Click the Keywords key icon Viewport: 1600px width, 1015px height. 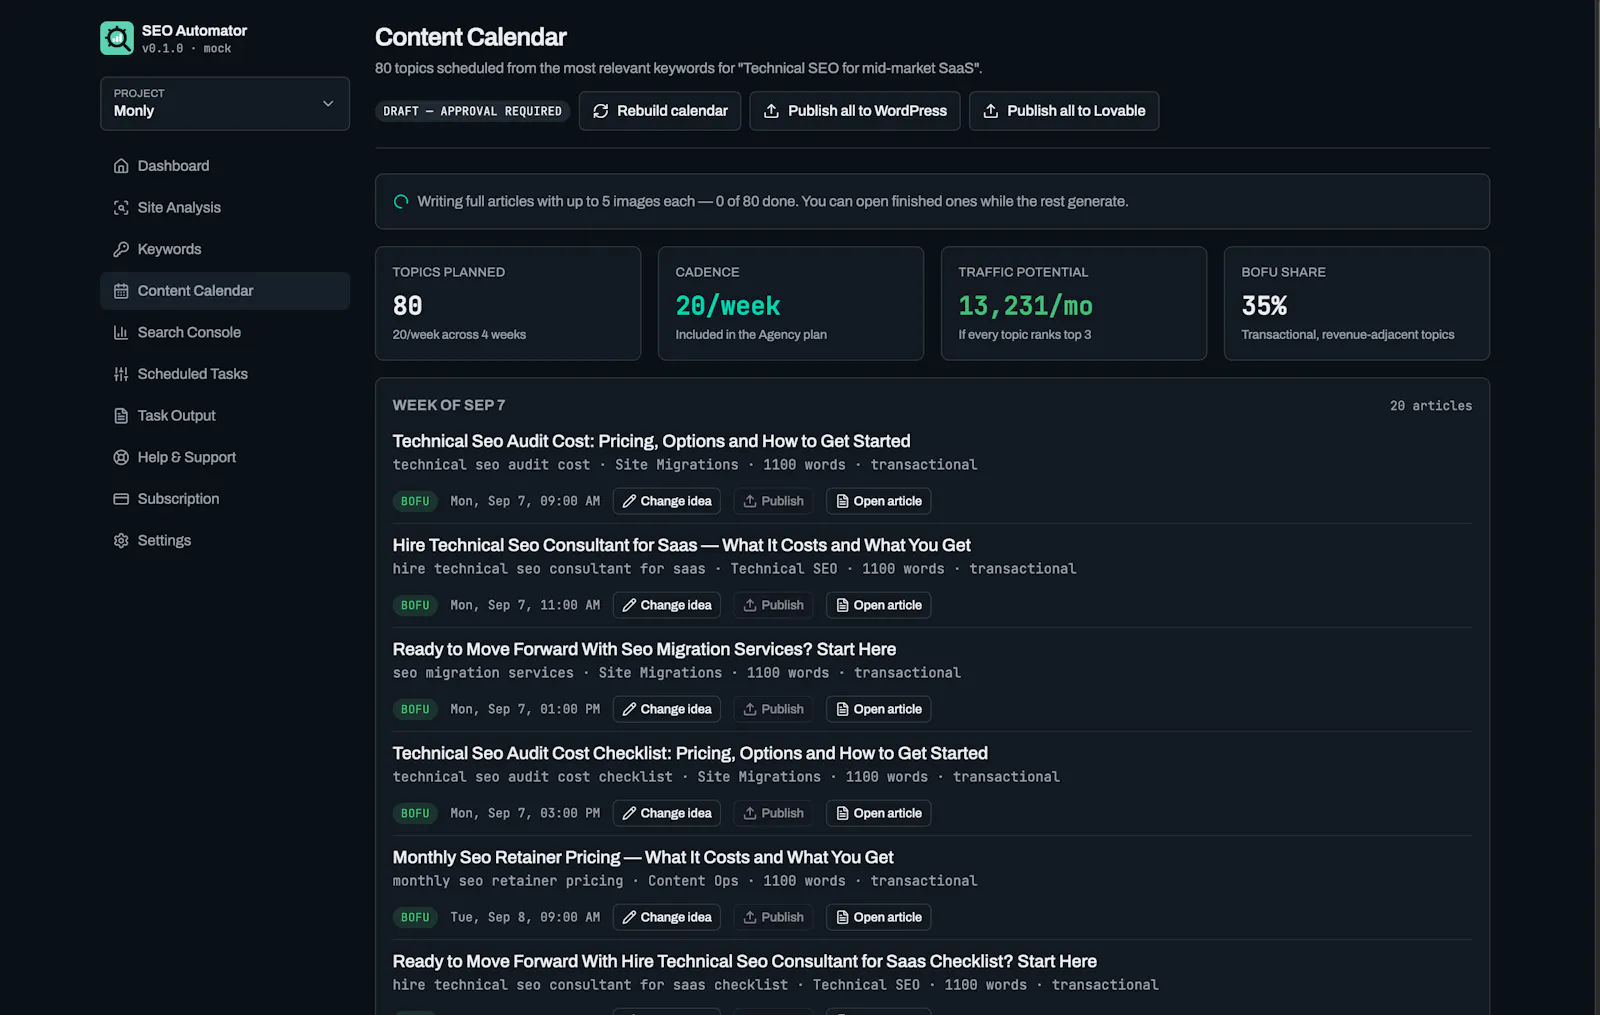121,249
